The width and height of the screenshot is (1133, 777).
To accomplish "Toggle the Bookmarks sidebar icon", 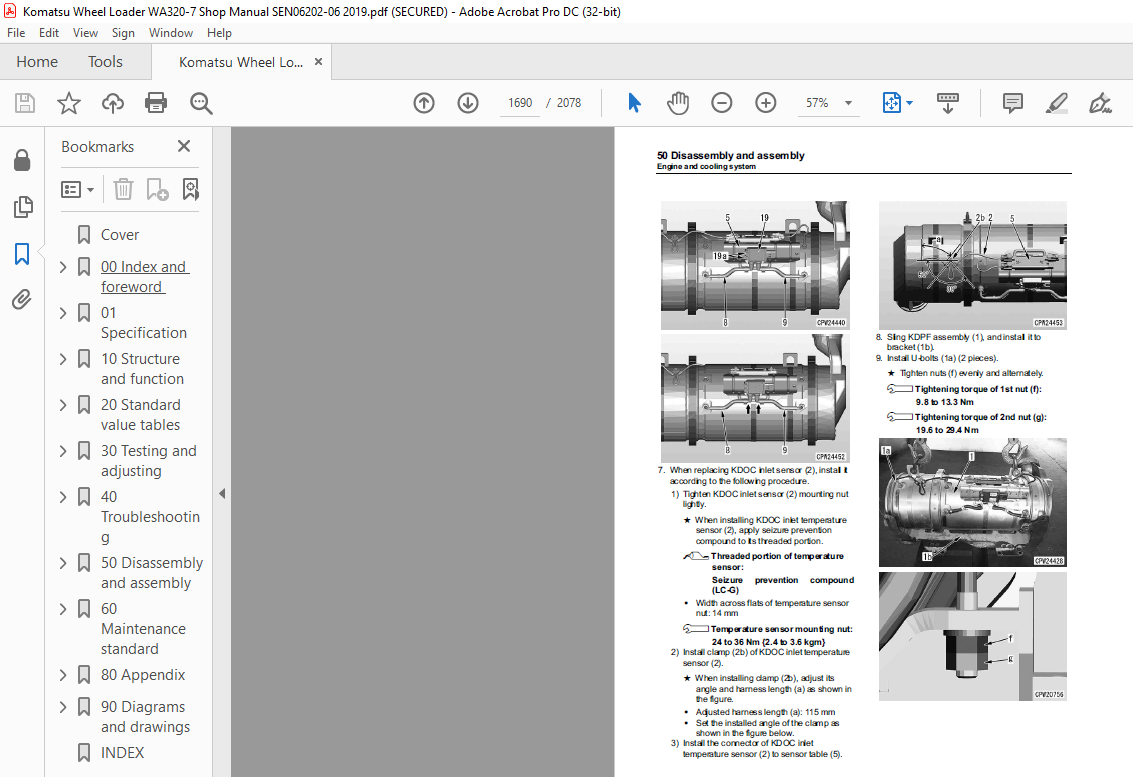I will (x=22, y=254).
